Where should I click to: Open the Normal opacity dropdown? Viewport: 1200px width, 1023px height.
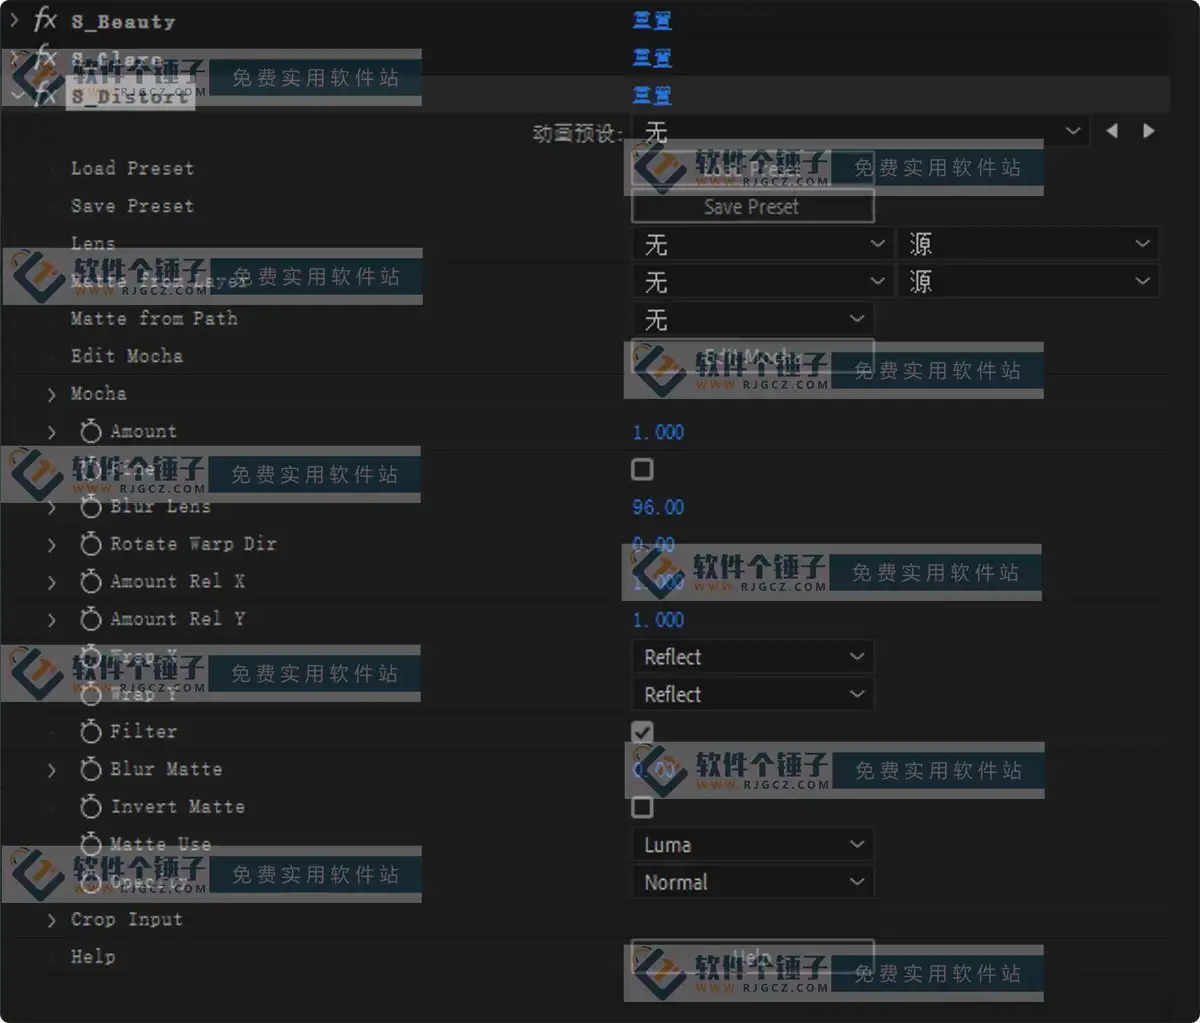pyautogui.click(x=753, y=882)
